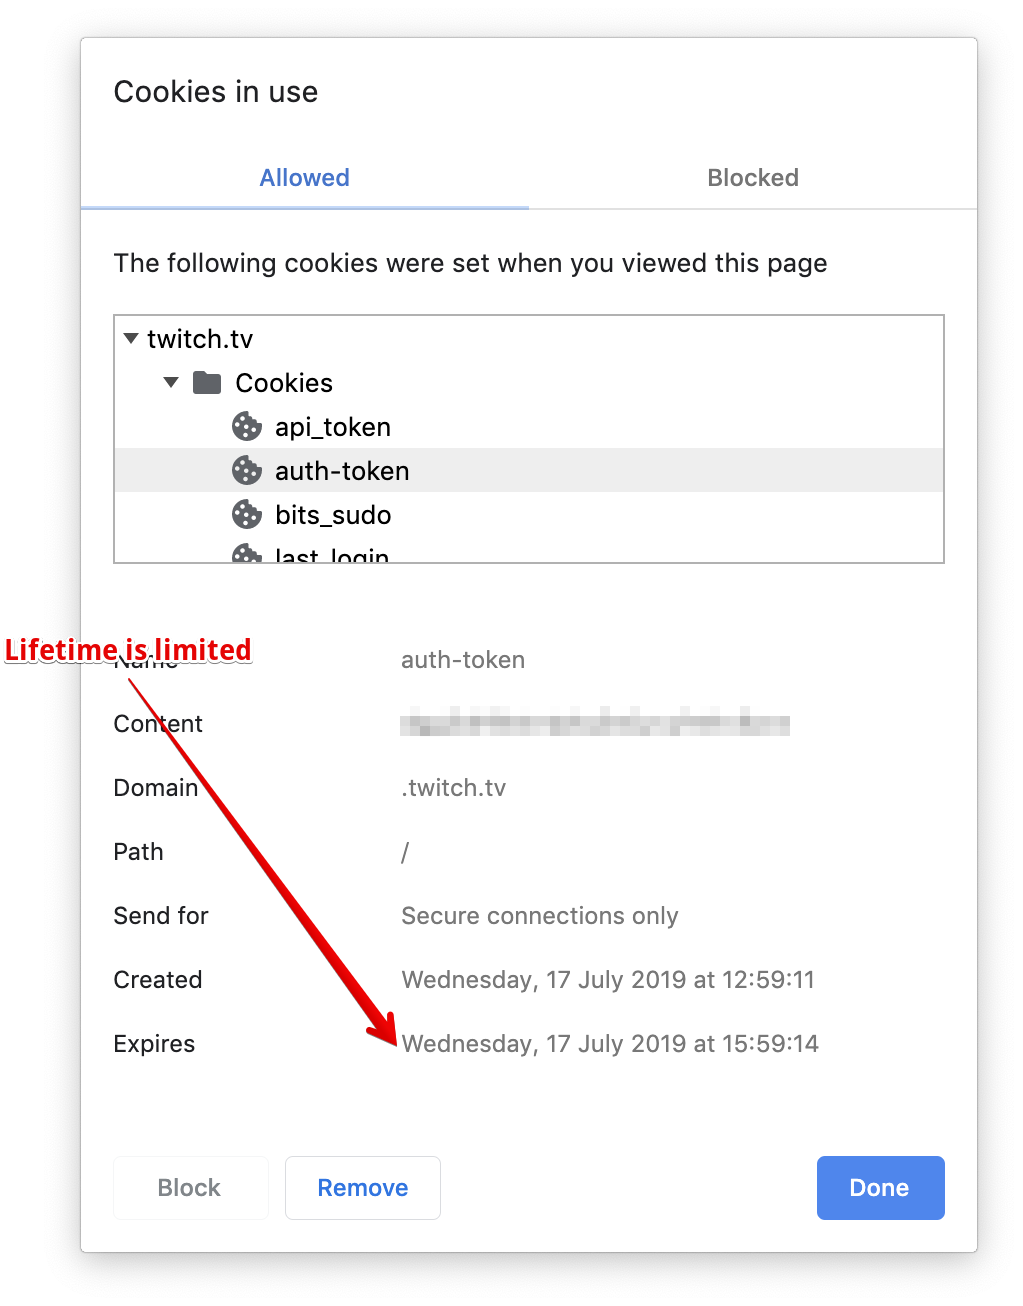Screen dimensions: 1023x1306
Task: Select the auth-token cookie entry
Action: pos(342,470)
